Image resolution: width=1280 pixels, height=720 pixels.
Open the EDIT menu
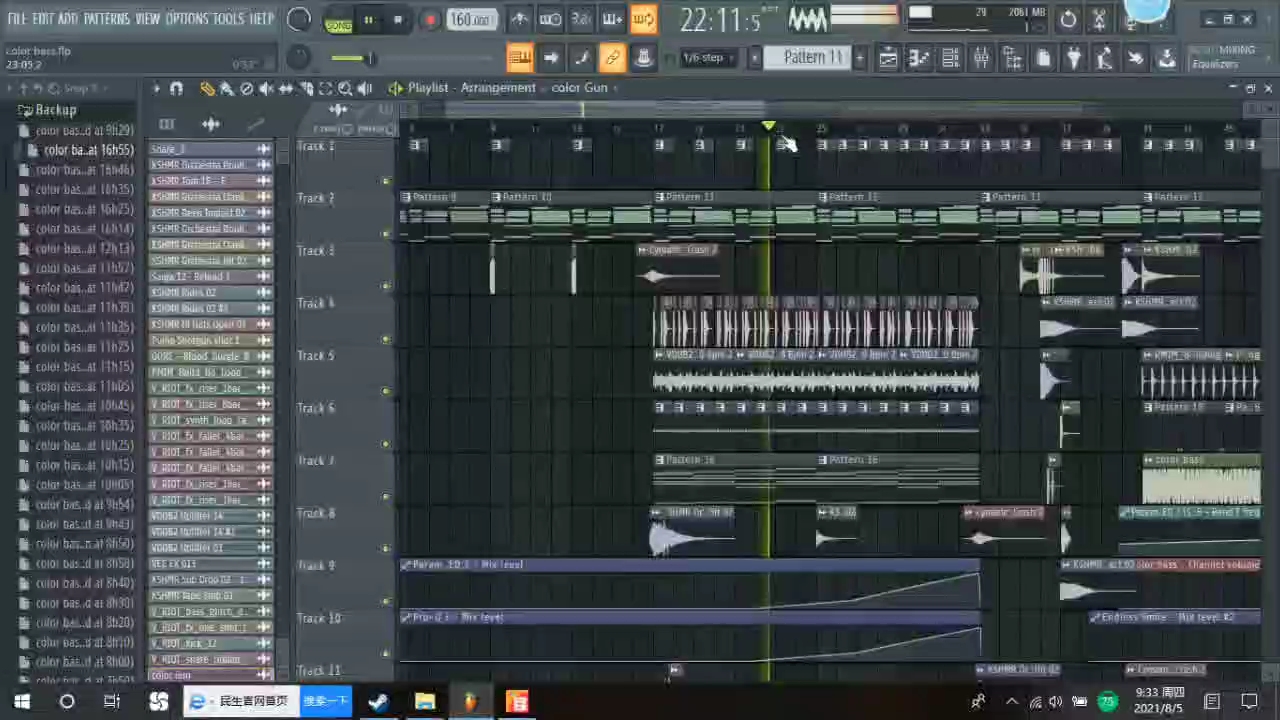42,19
